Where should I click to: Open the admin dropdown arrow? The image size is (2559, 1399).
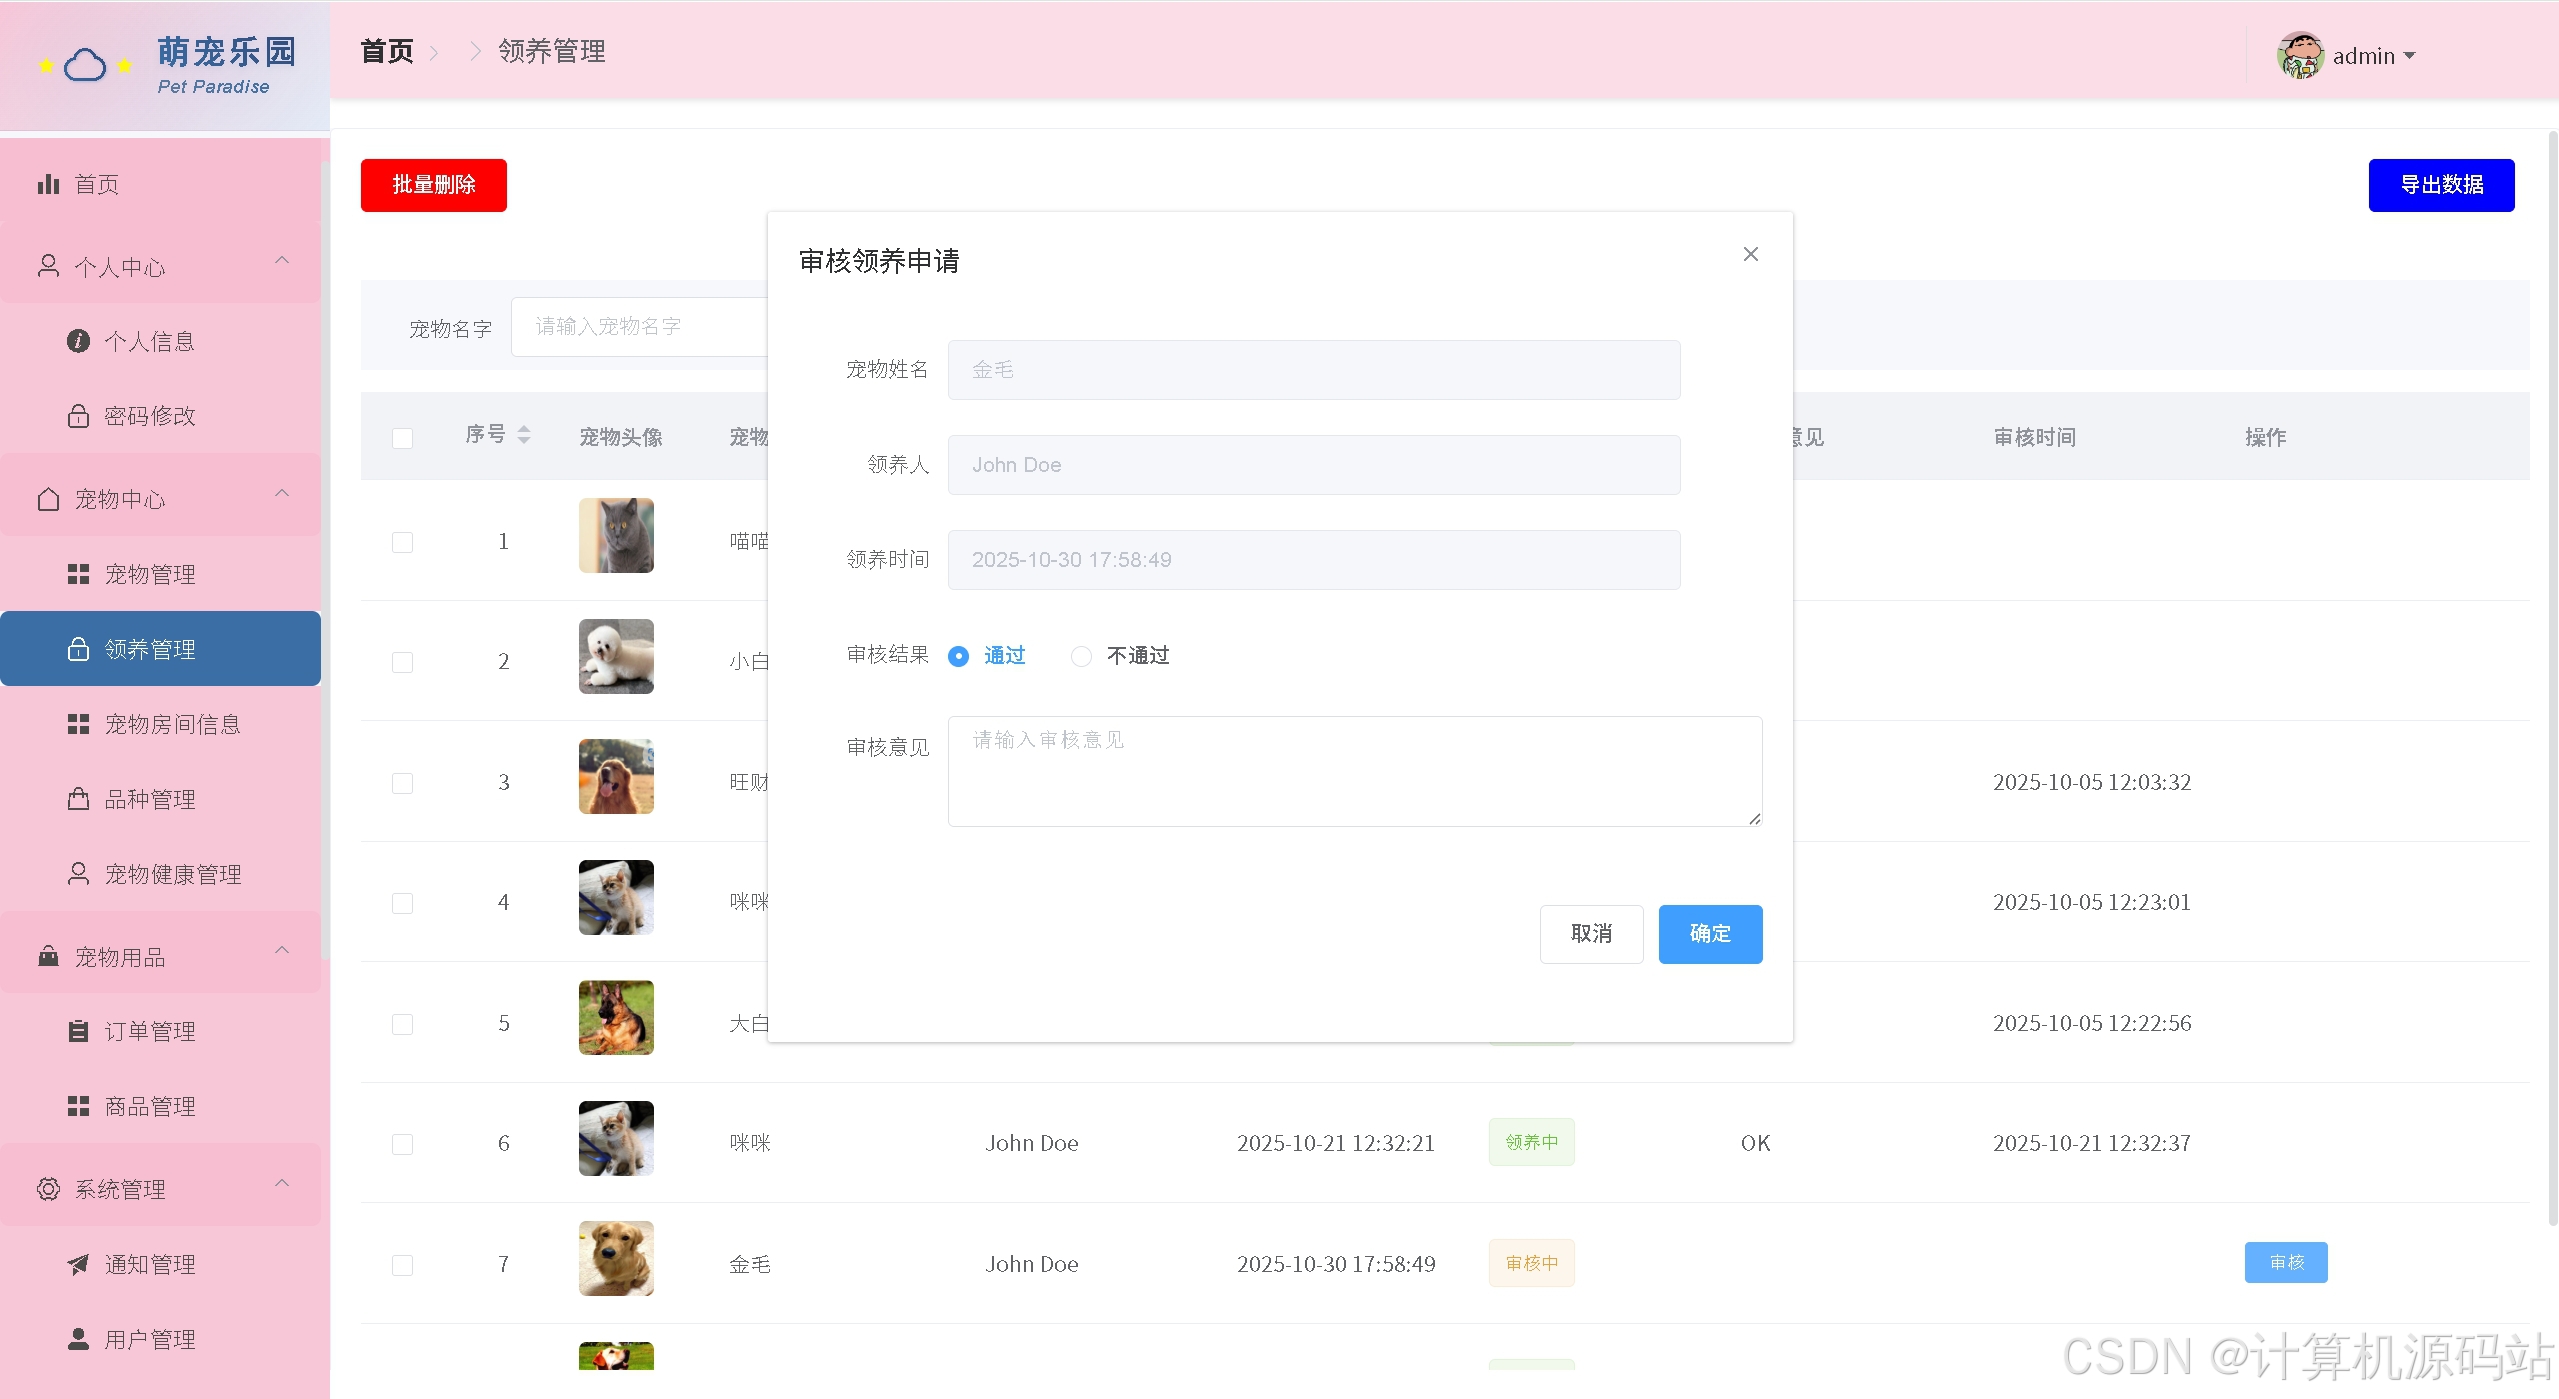[2409, 56]
